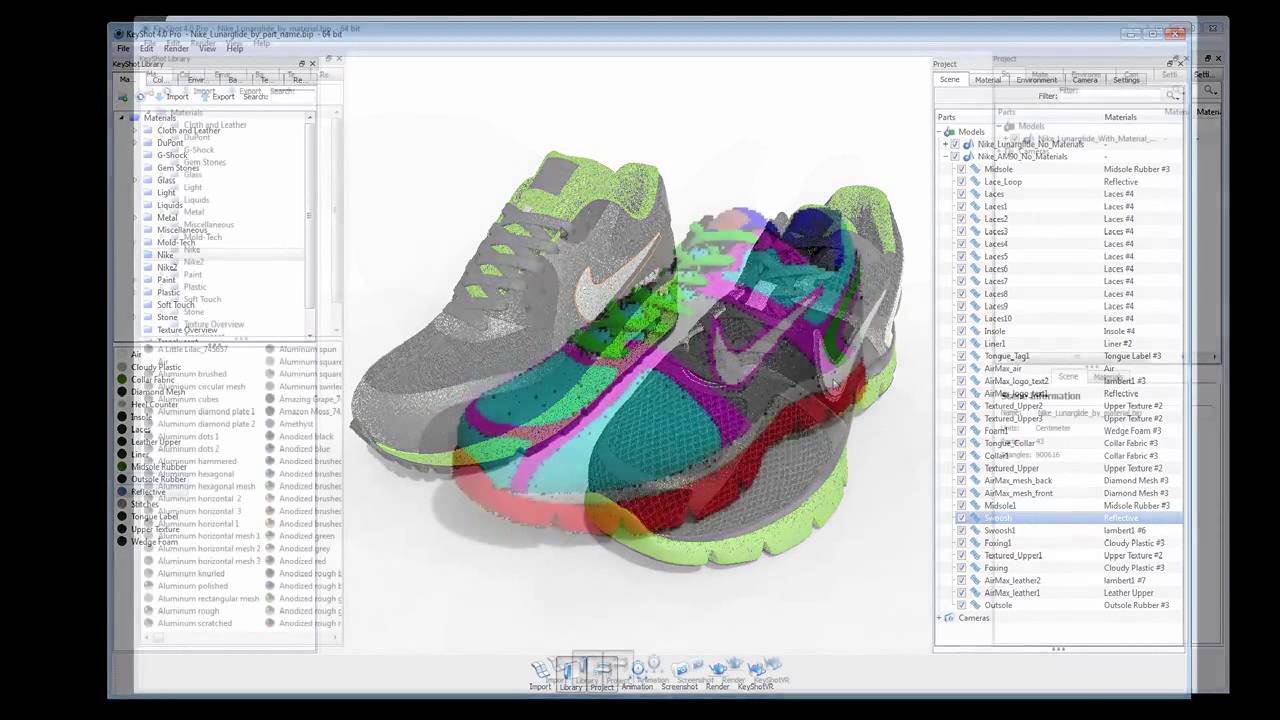
Task: Toggle the Outsole part checkbox
Action: [x=961, y=605]
